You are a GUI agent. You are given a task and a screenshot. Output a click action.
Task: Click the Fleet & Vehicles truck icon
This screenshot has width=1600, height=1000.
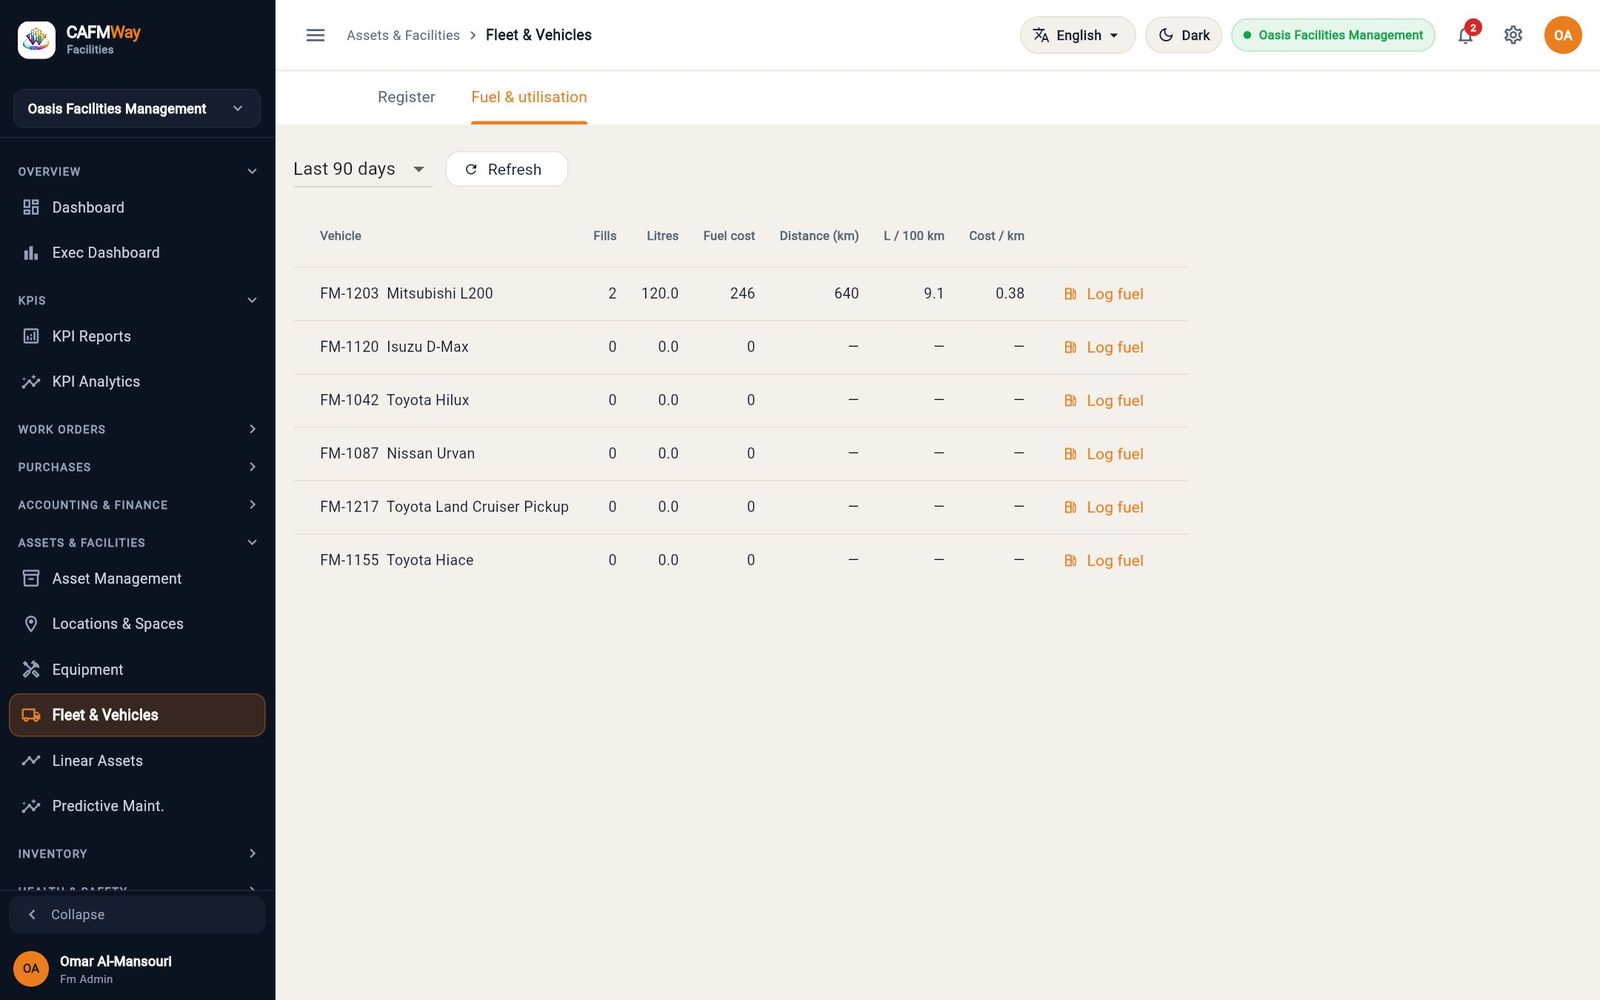coord(31,715)
